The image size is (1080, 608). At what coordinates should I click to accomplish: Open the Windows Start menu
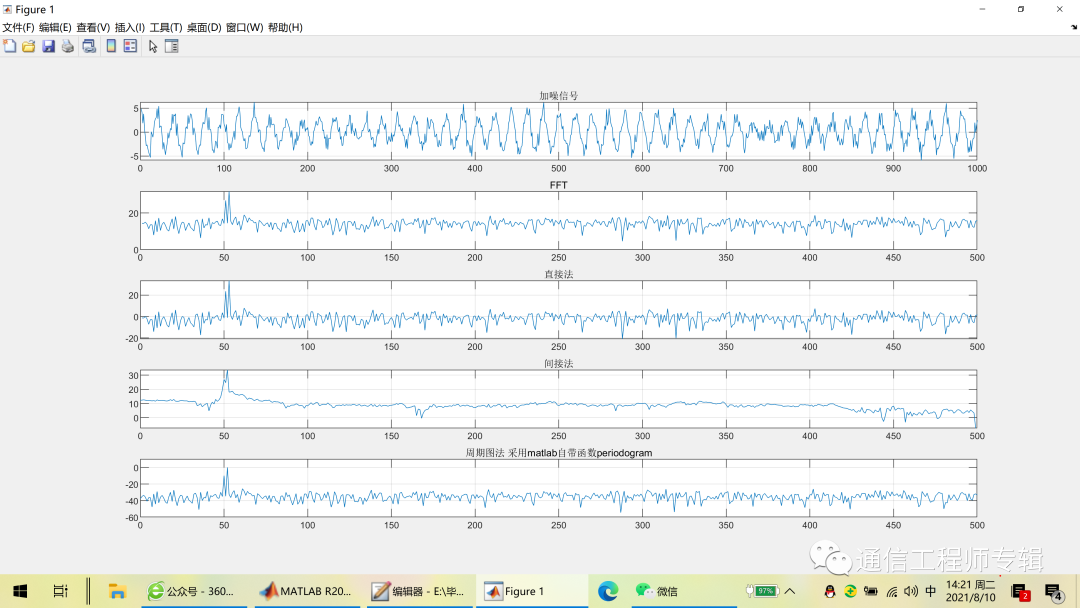pyautogui.click(x=20, y=591)
